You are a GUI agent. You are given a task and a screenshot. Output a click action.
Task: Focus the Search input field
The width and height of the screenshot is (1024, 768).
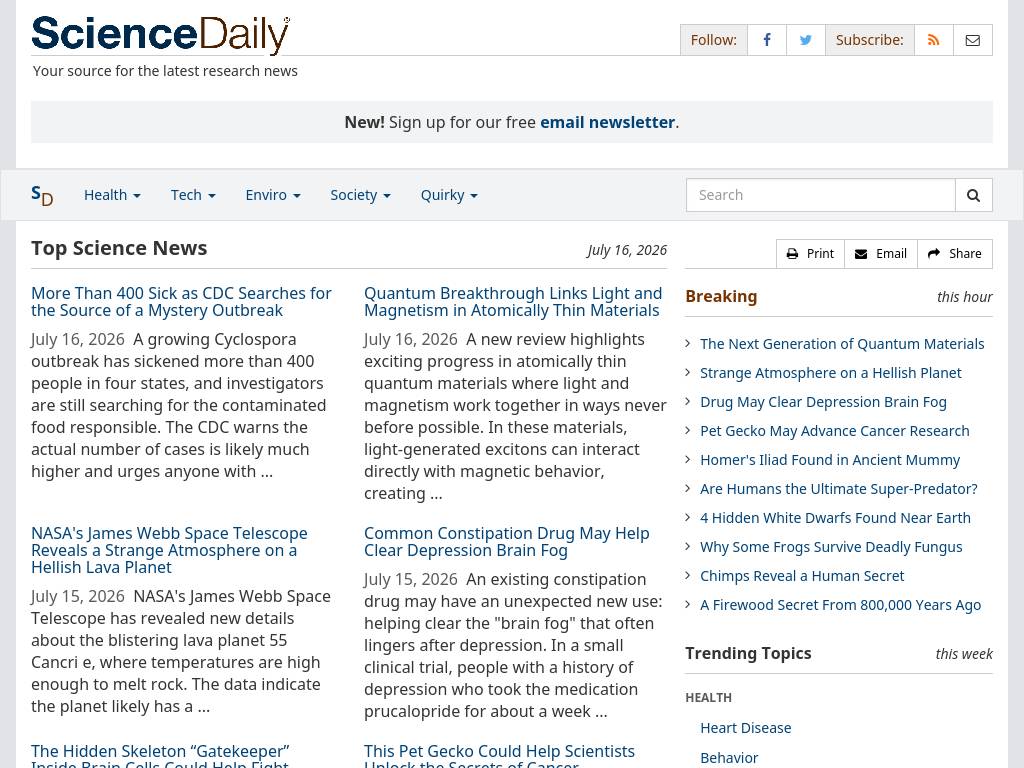point(821,195)
